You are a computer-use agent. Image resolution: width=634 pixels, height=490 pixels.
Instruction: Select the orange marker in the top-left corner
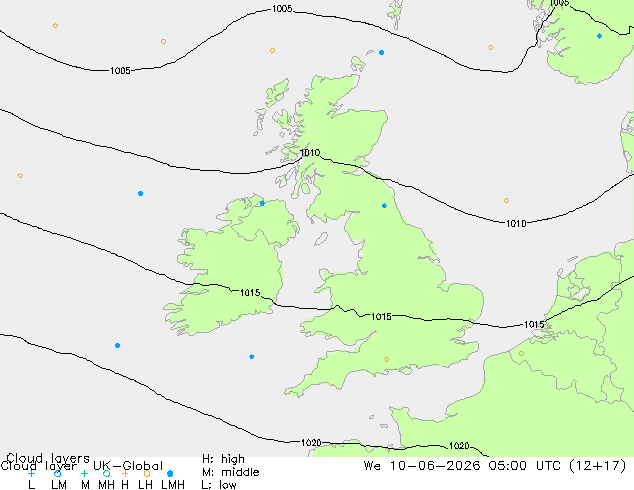pos(55,25)
